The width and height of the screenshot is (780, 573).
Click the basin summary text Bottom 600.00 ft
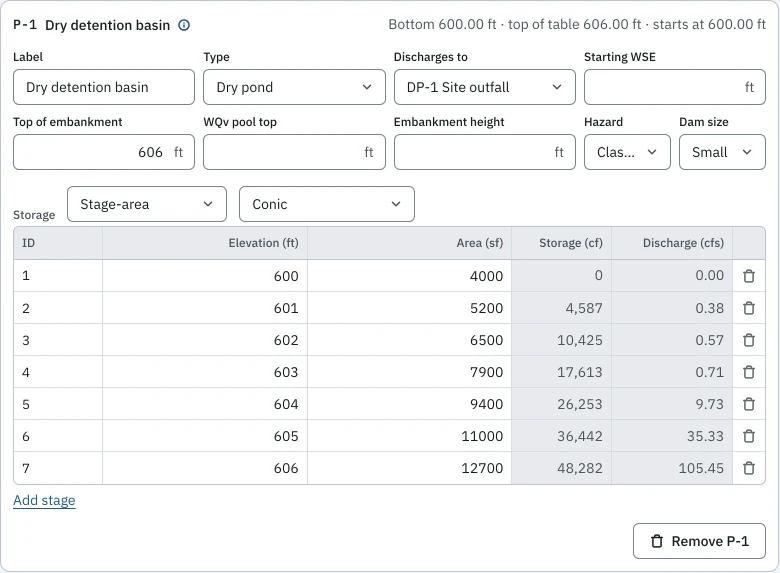pyautogui.click(x=442, y=24)
